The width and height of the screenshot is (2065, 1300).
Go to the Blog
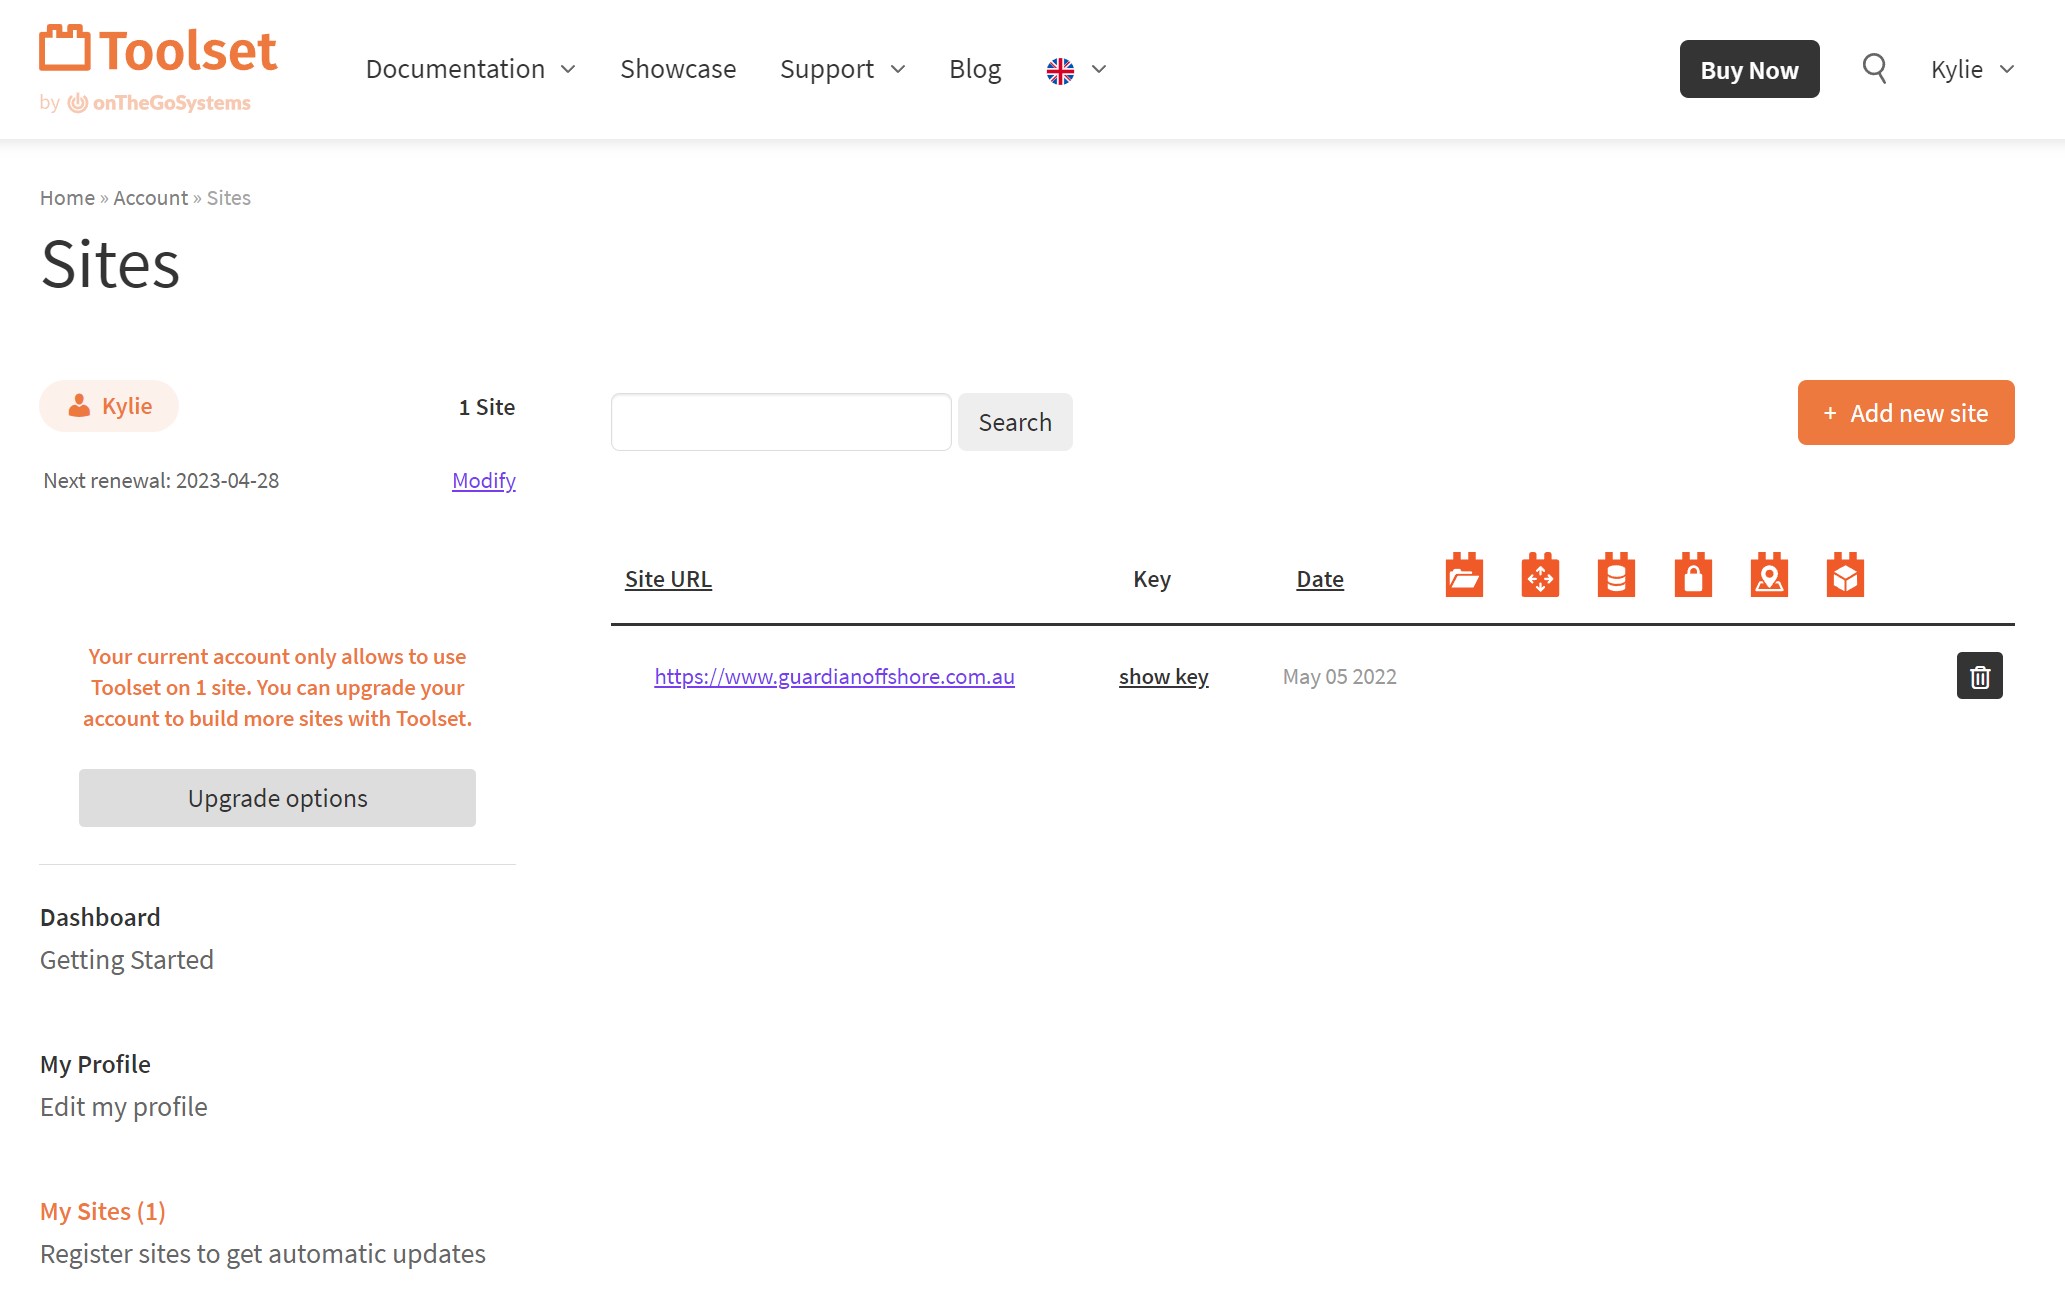975,69
